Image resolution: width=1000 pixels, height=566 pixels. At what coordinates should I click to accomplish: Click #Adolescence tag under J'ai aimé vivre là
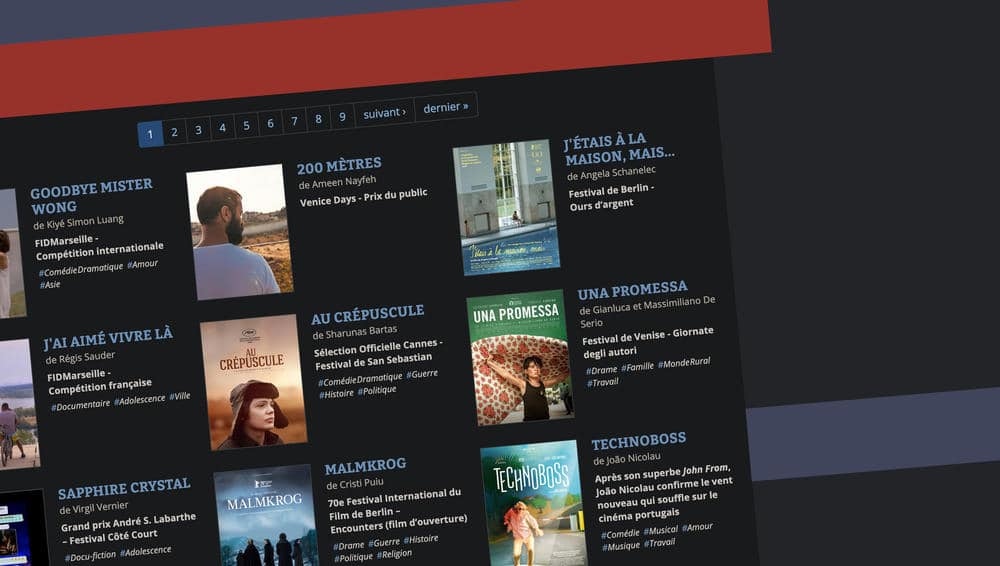[x=140, y=399]
